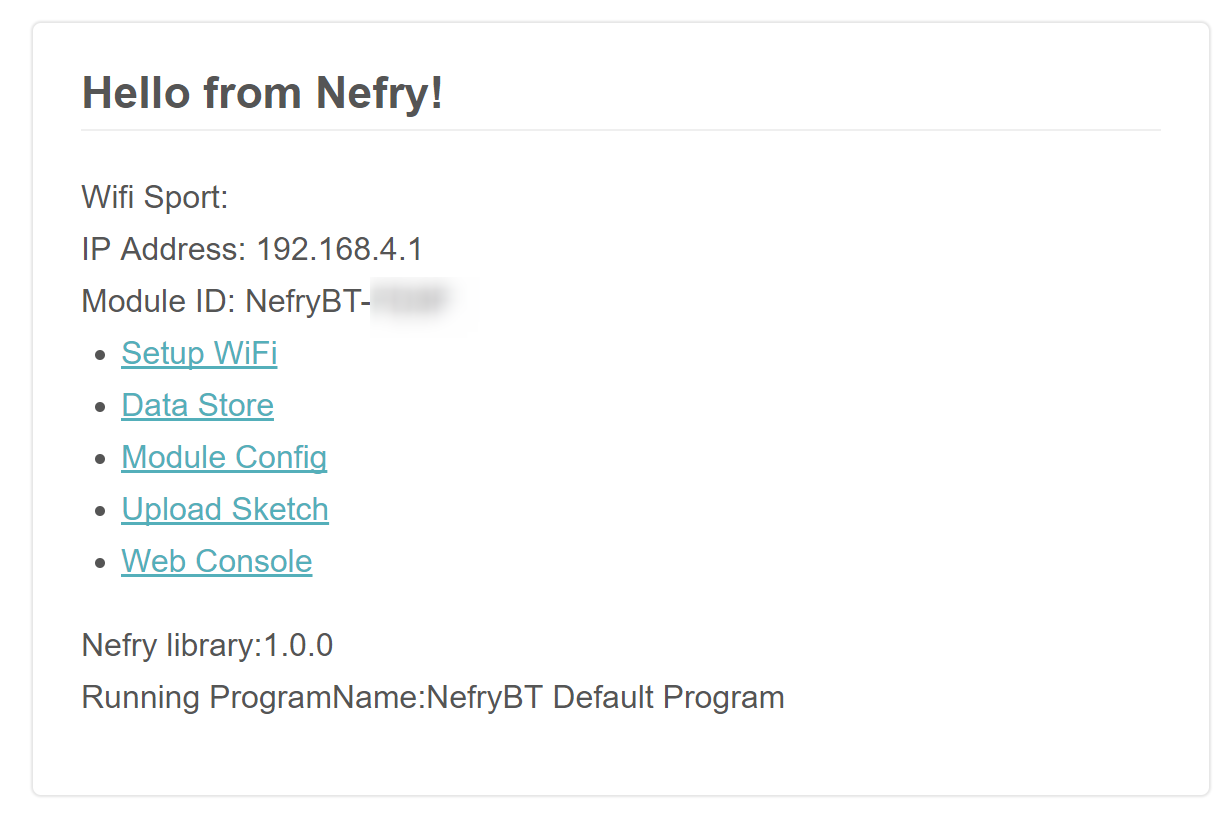Click the bullet beside Data Store

99,407
